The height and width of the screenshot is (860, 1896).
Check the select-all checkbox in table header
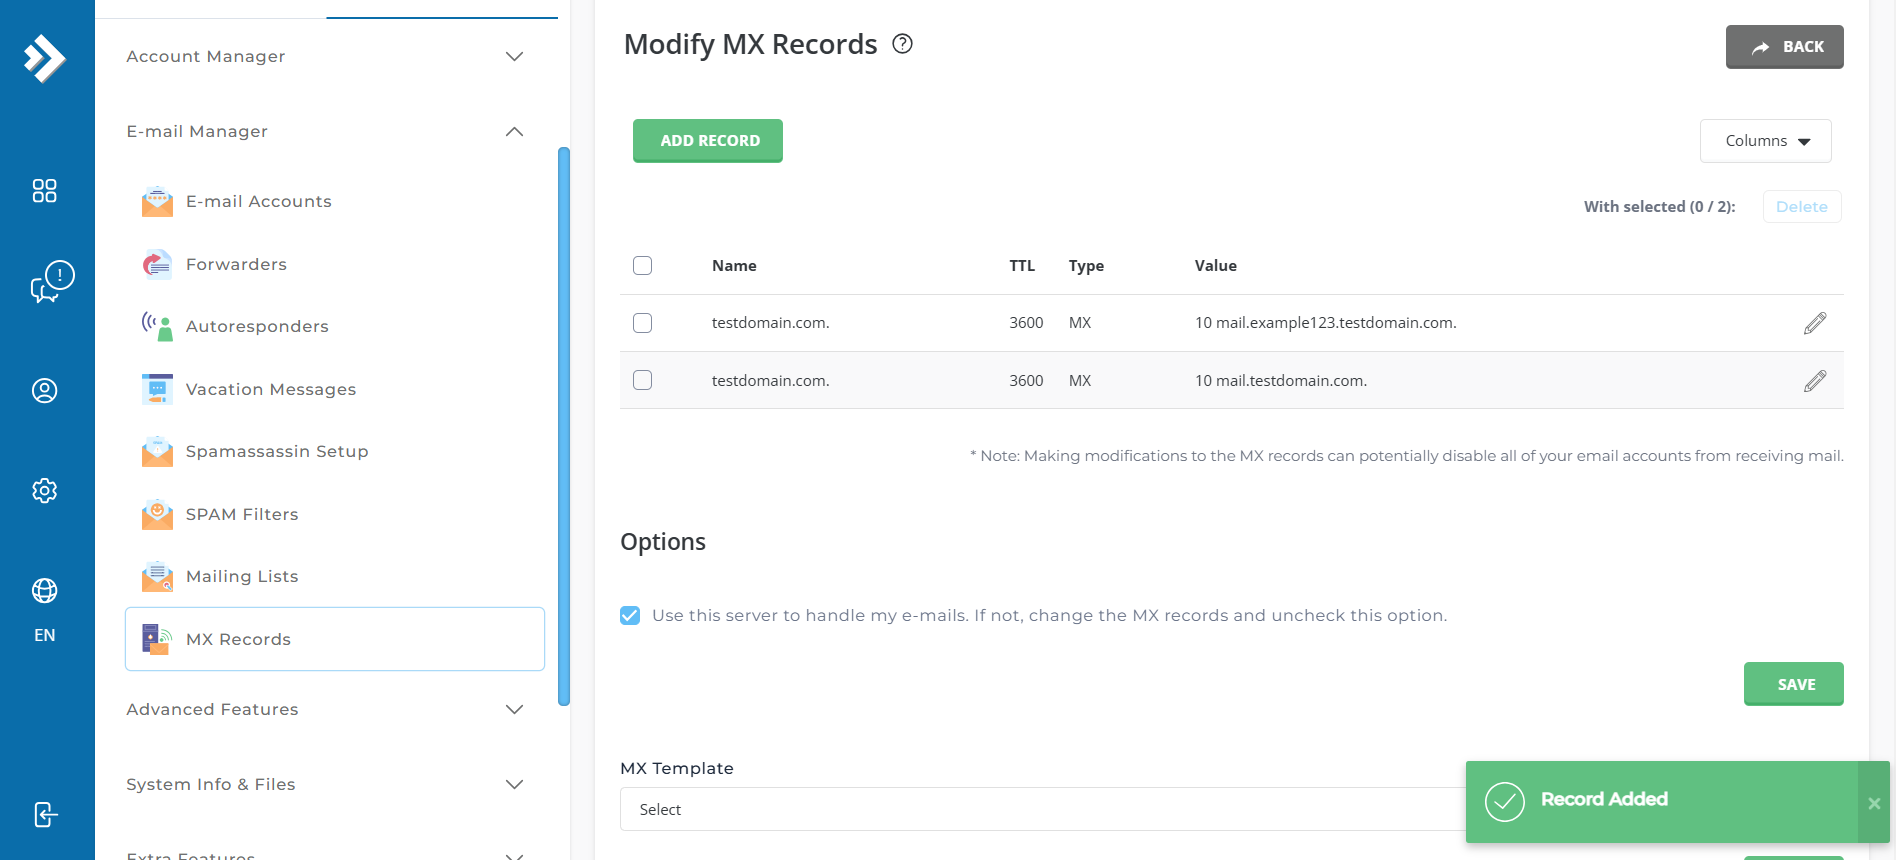point(642,265)
